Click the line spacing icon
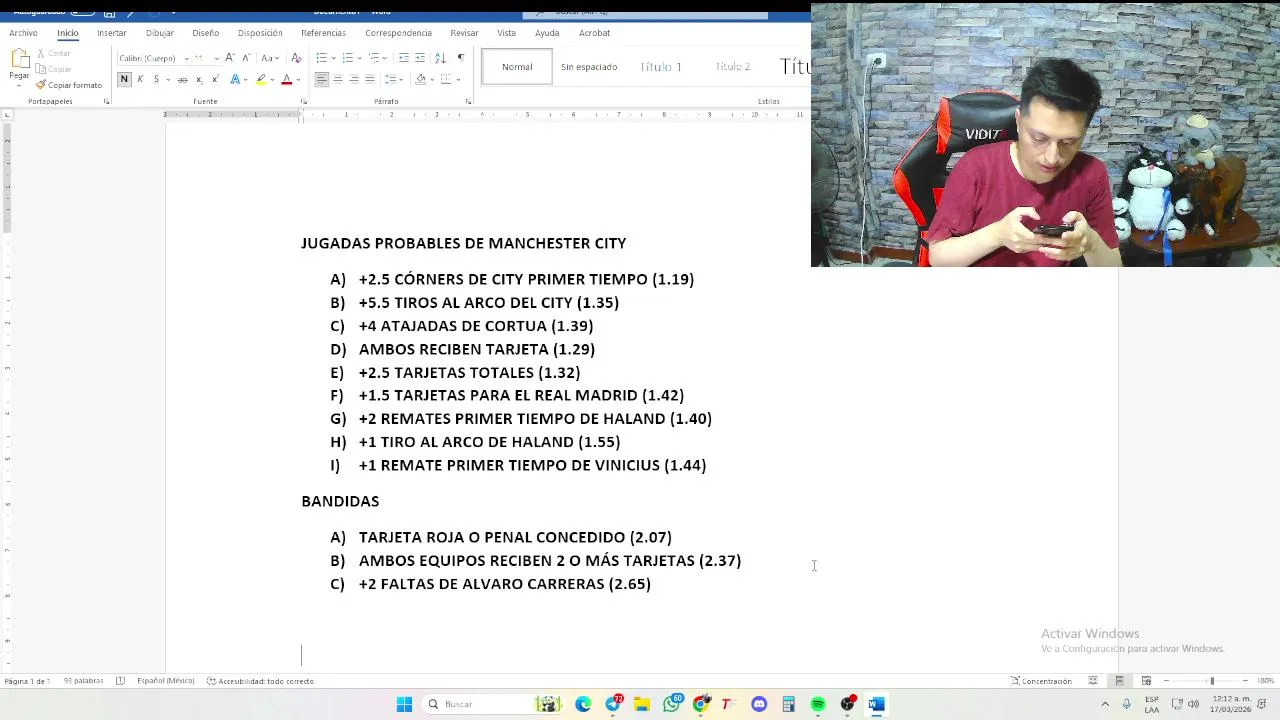 [391, 79]
